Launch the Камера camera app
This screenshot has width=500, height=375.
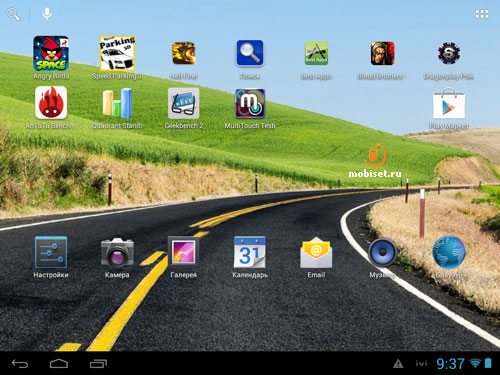tap(117, 252)
